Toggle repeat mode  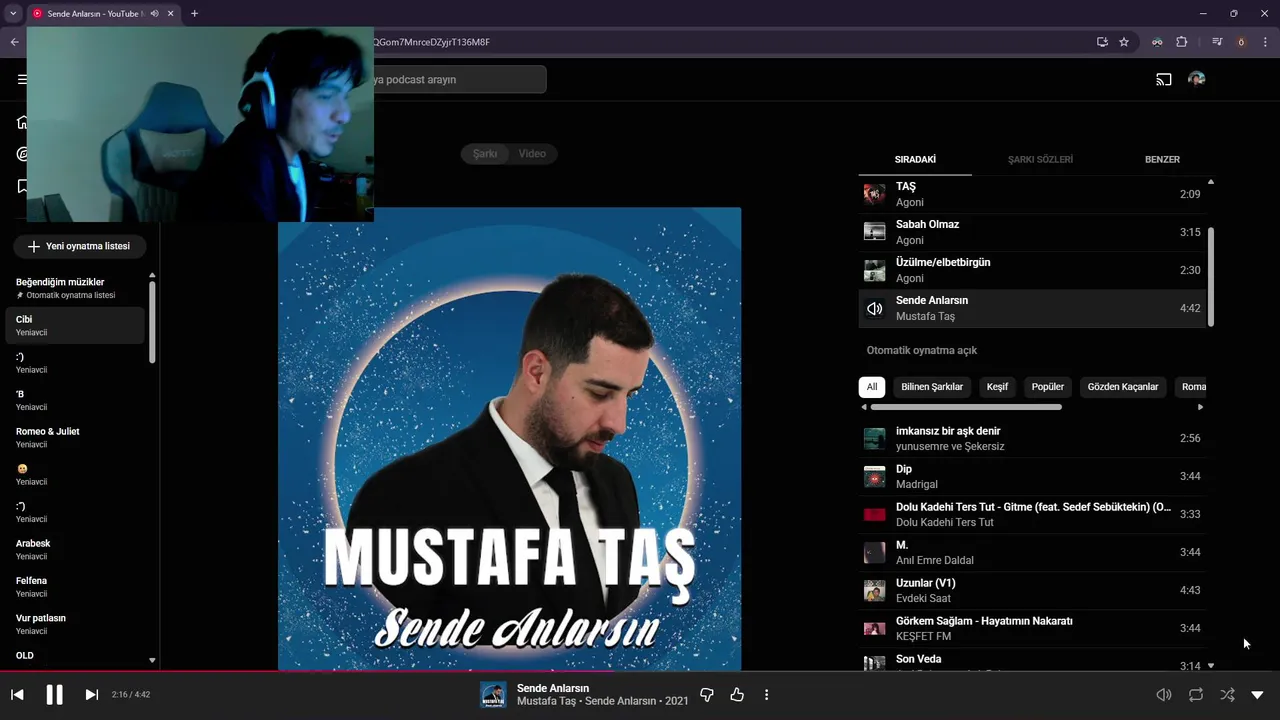click(1196, 695)
